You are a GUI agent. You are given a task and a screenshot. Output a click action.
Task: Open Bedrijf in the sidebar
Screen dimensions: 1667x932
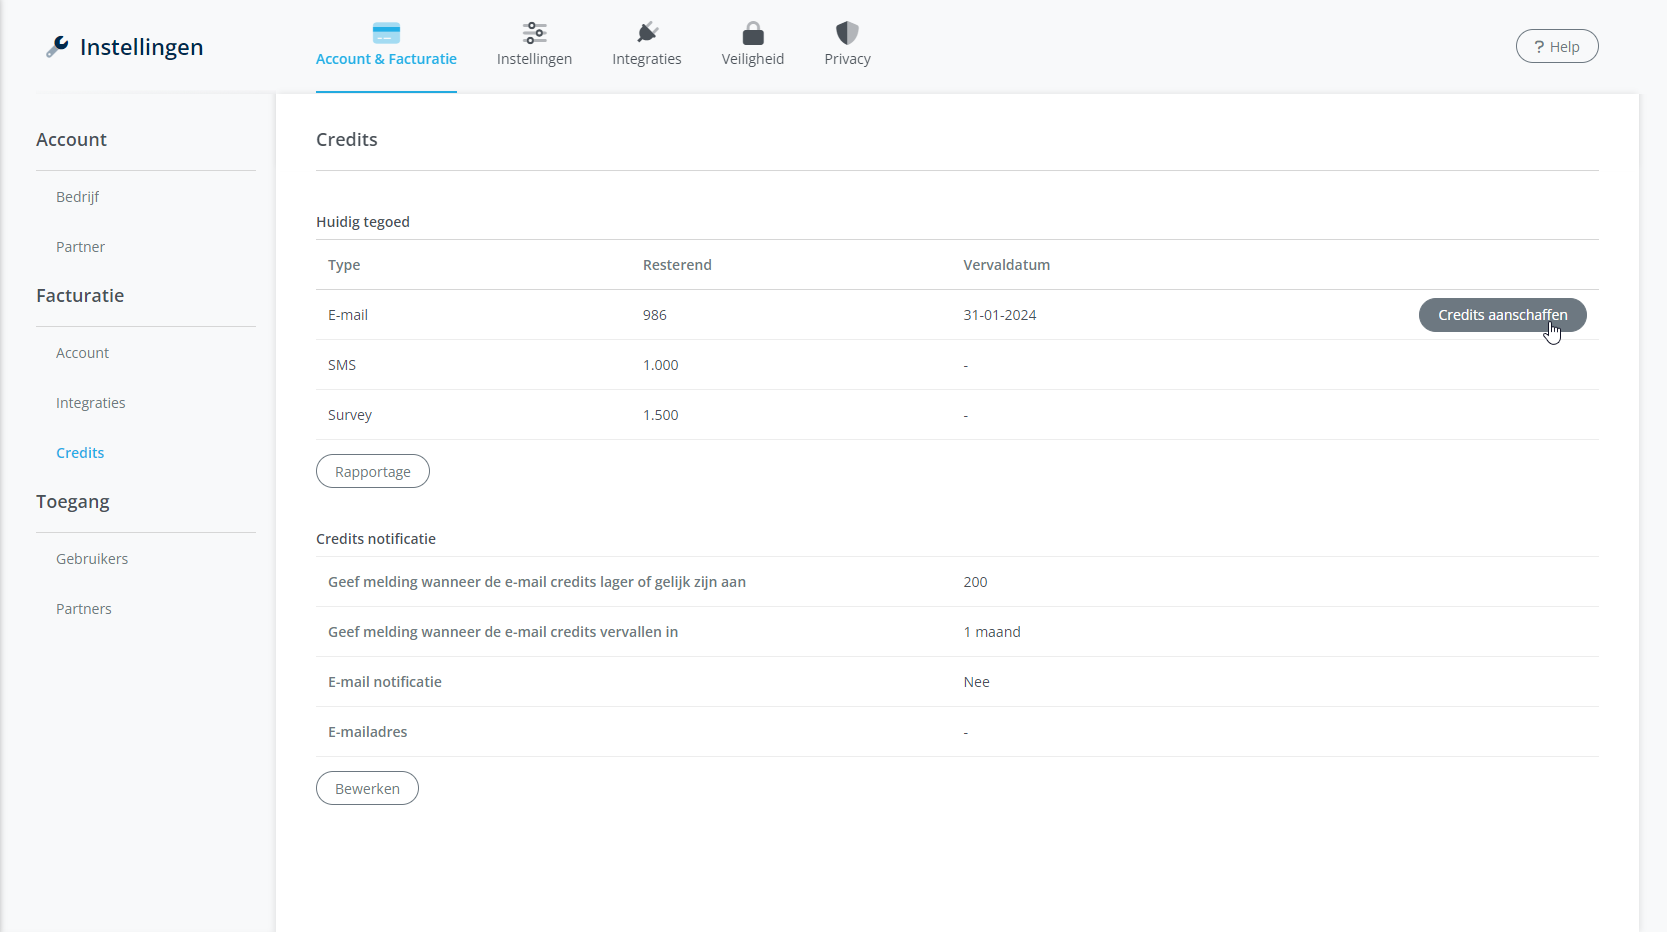(78, 197)
